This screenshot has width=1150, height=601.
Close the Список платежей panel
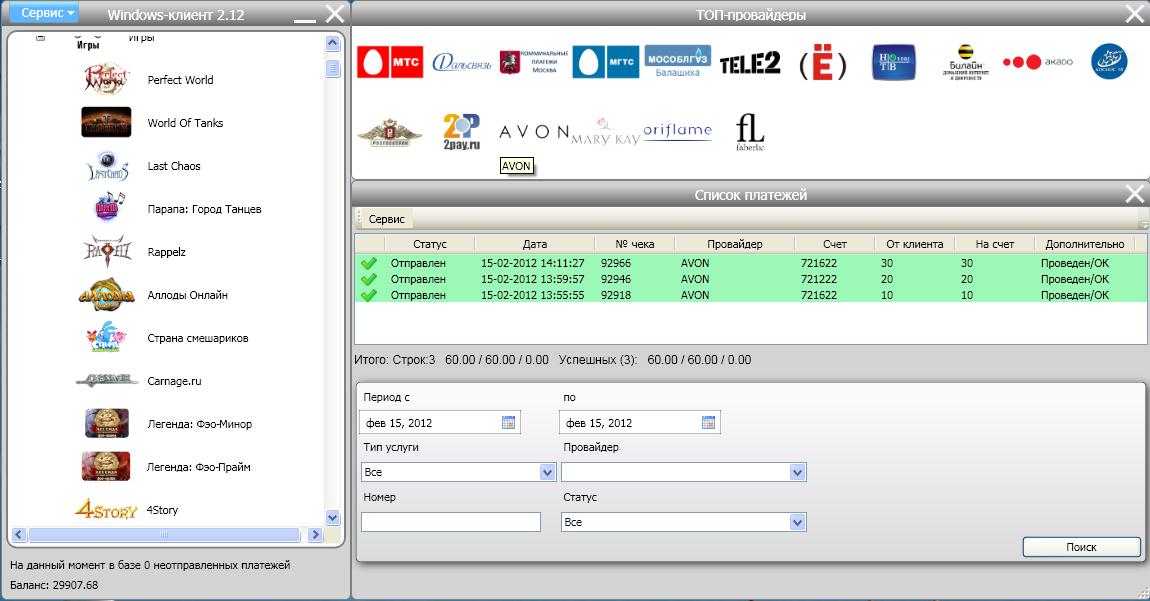[1135, 194]
